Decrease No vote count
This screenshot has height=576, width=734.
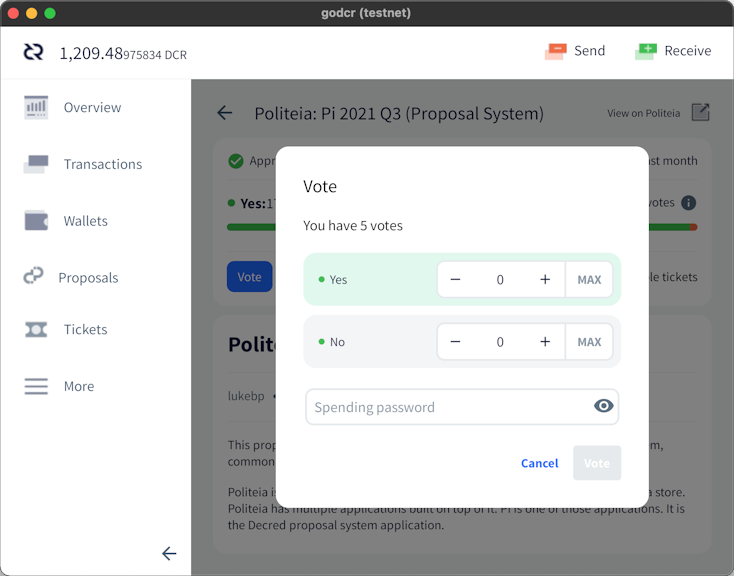455,342
